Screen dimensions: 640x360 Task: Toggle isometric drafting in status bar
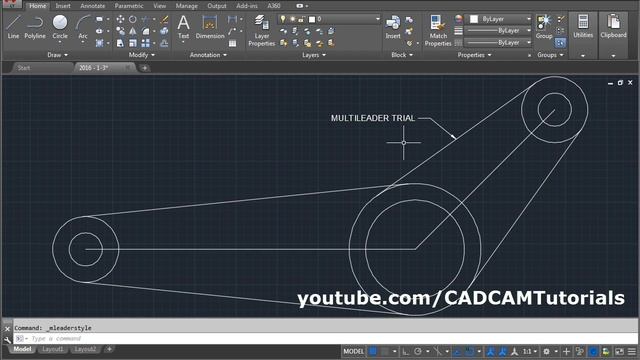[438, 351]
